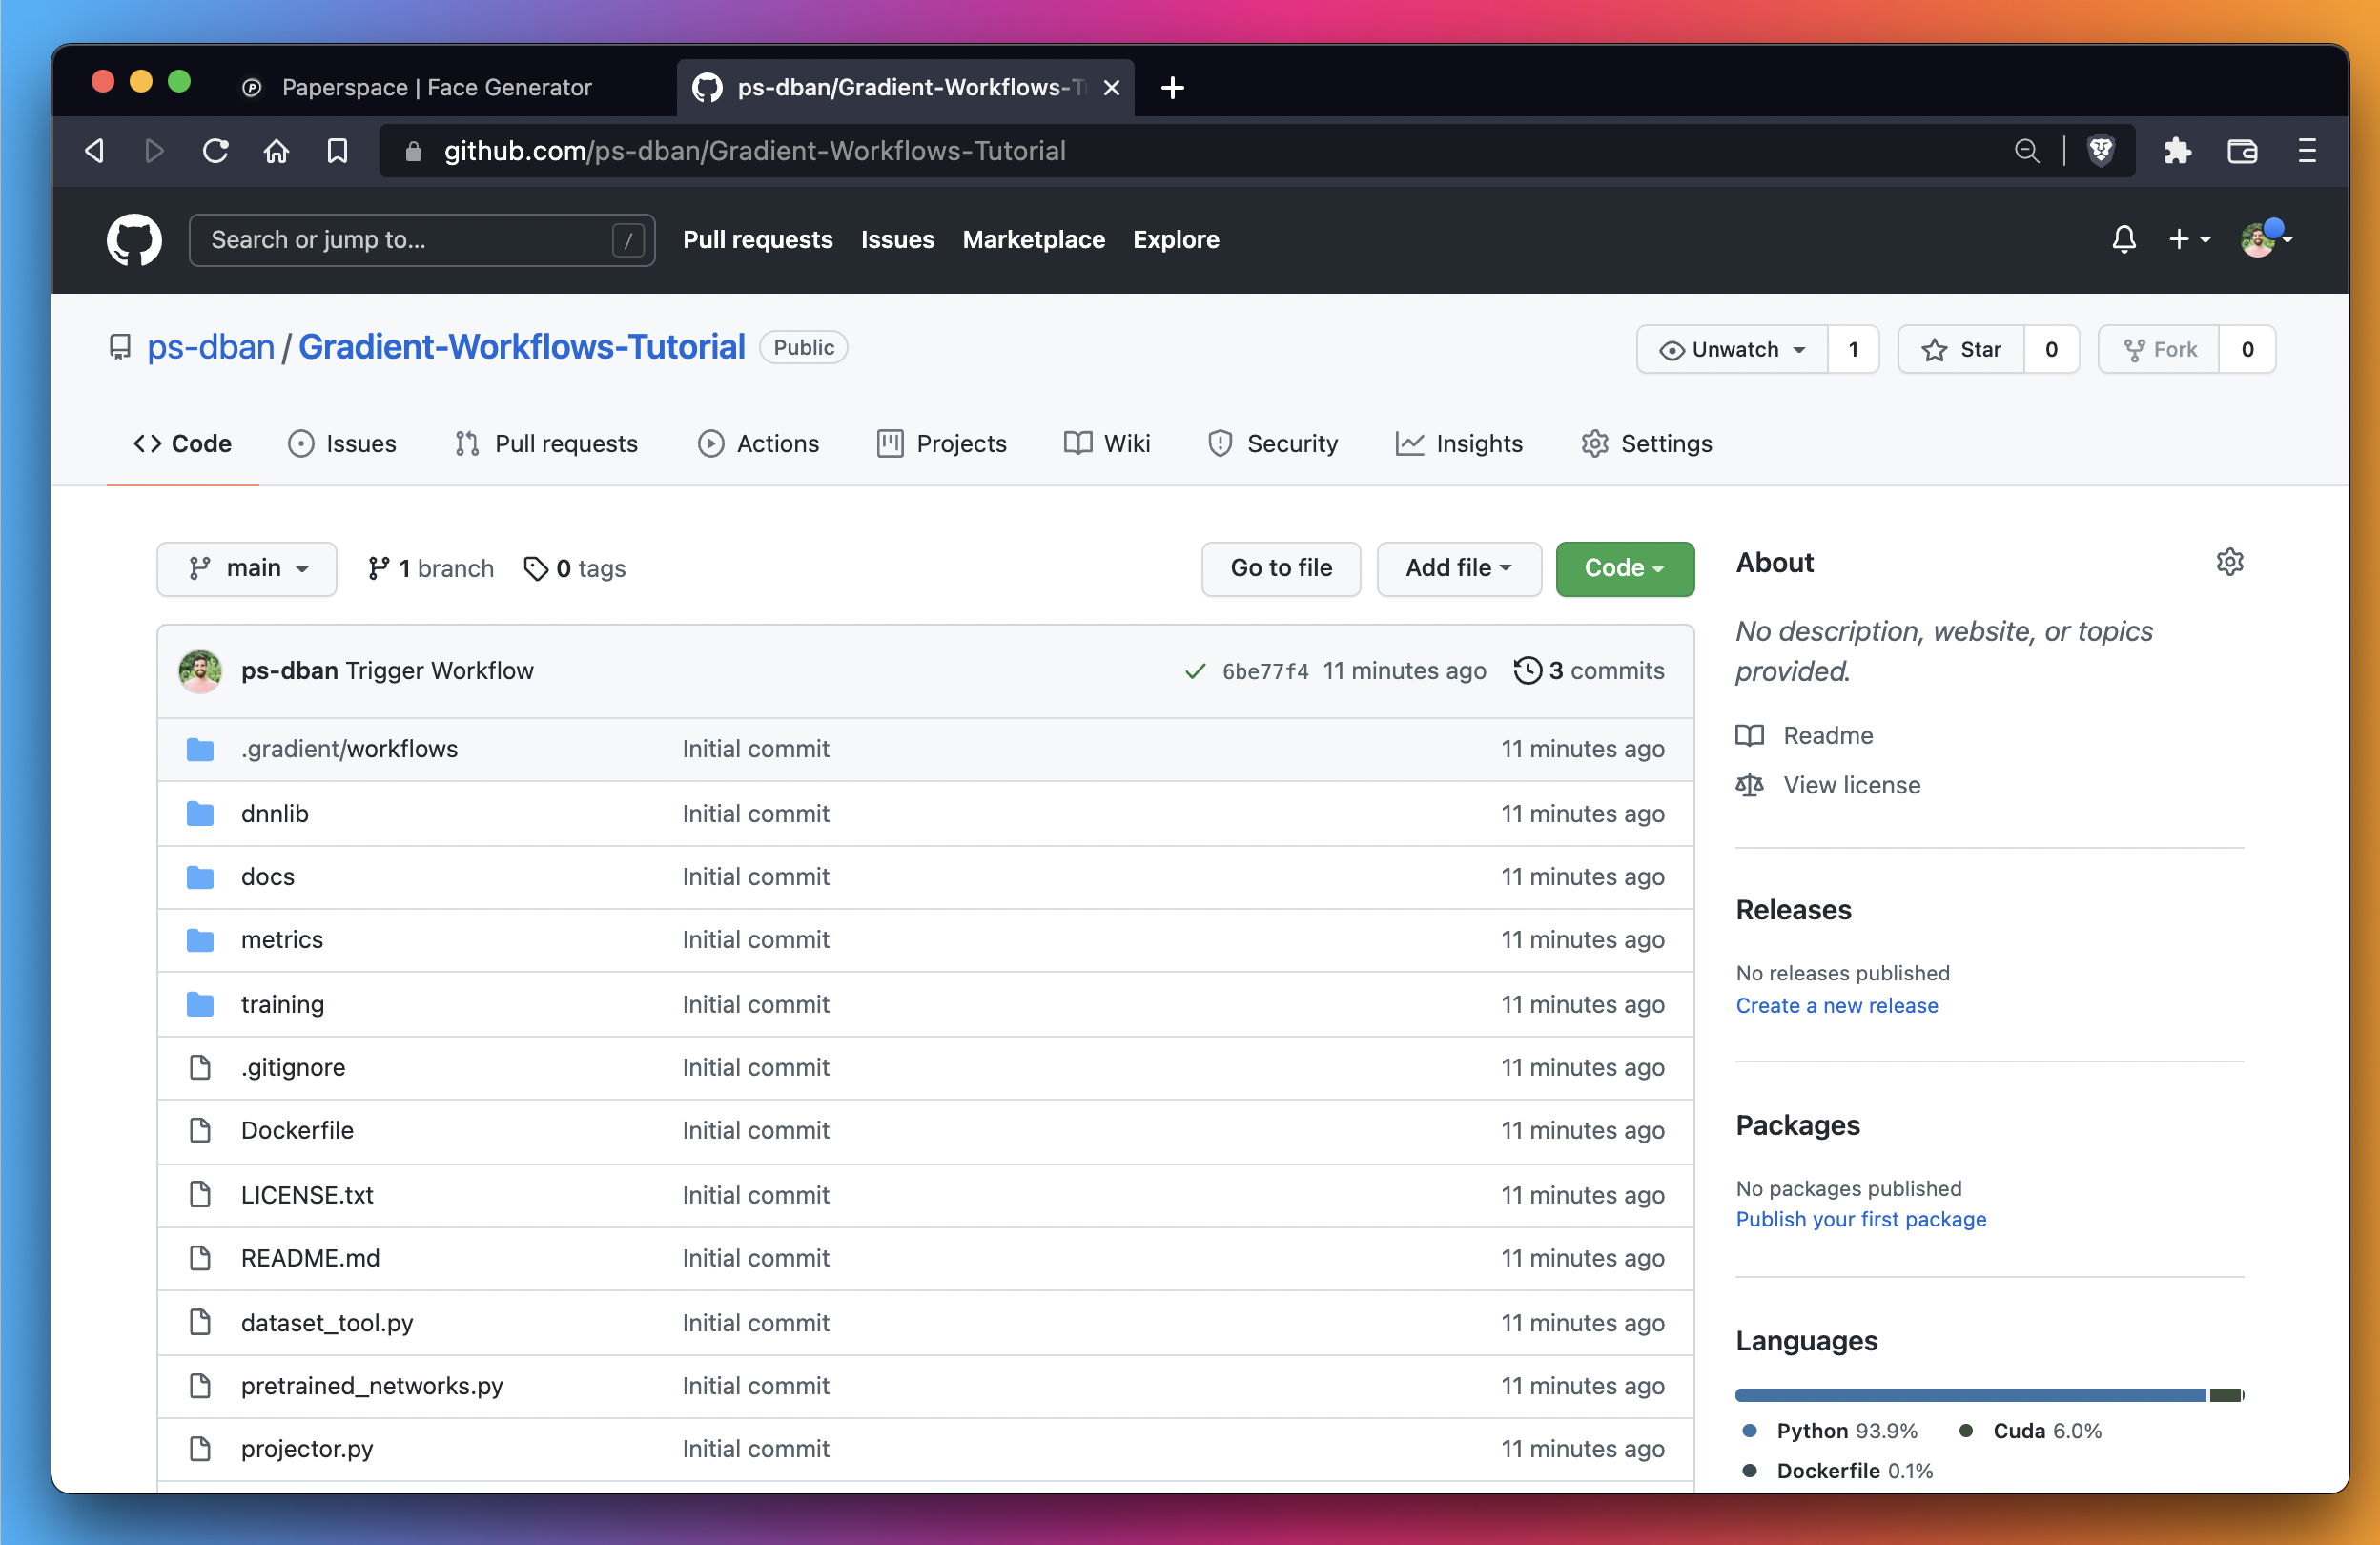Click the GitHub Octocat logo
The width and height of the screenshot is (2380, 1545).
pos(134,240)
